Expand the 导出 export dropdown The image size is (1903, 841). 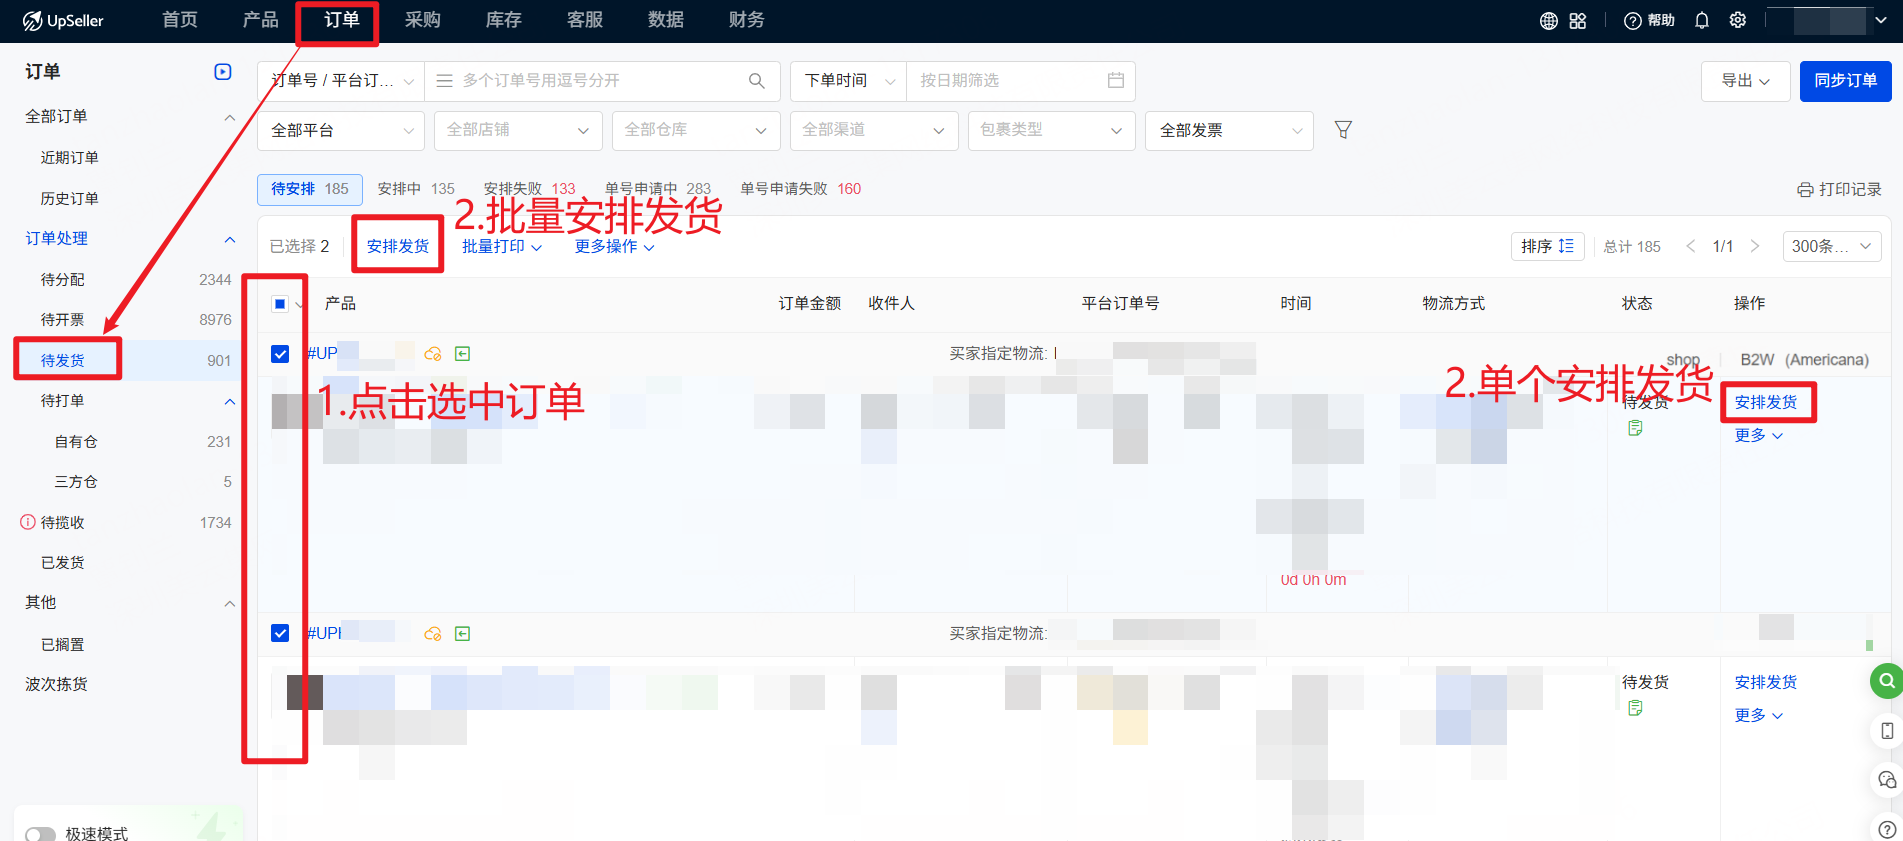point(1745,81)
